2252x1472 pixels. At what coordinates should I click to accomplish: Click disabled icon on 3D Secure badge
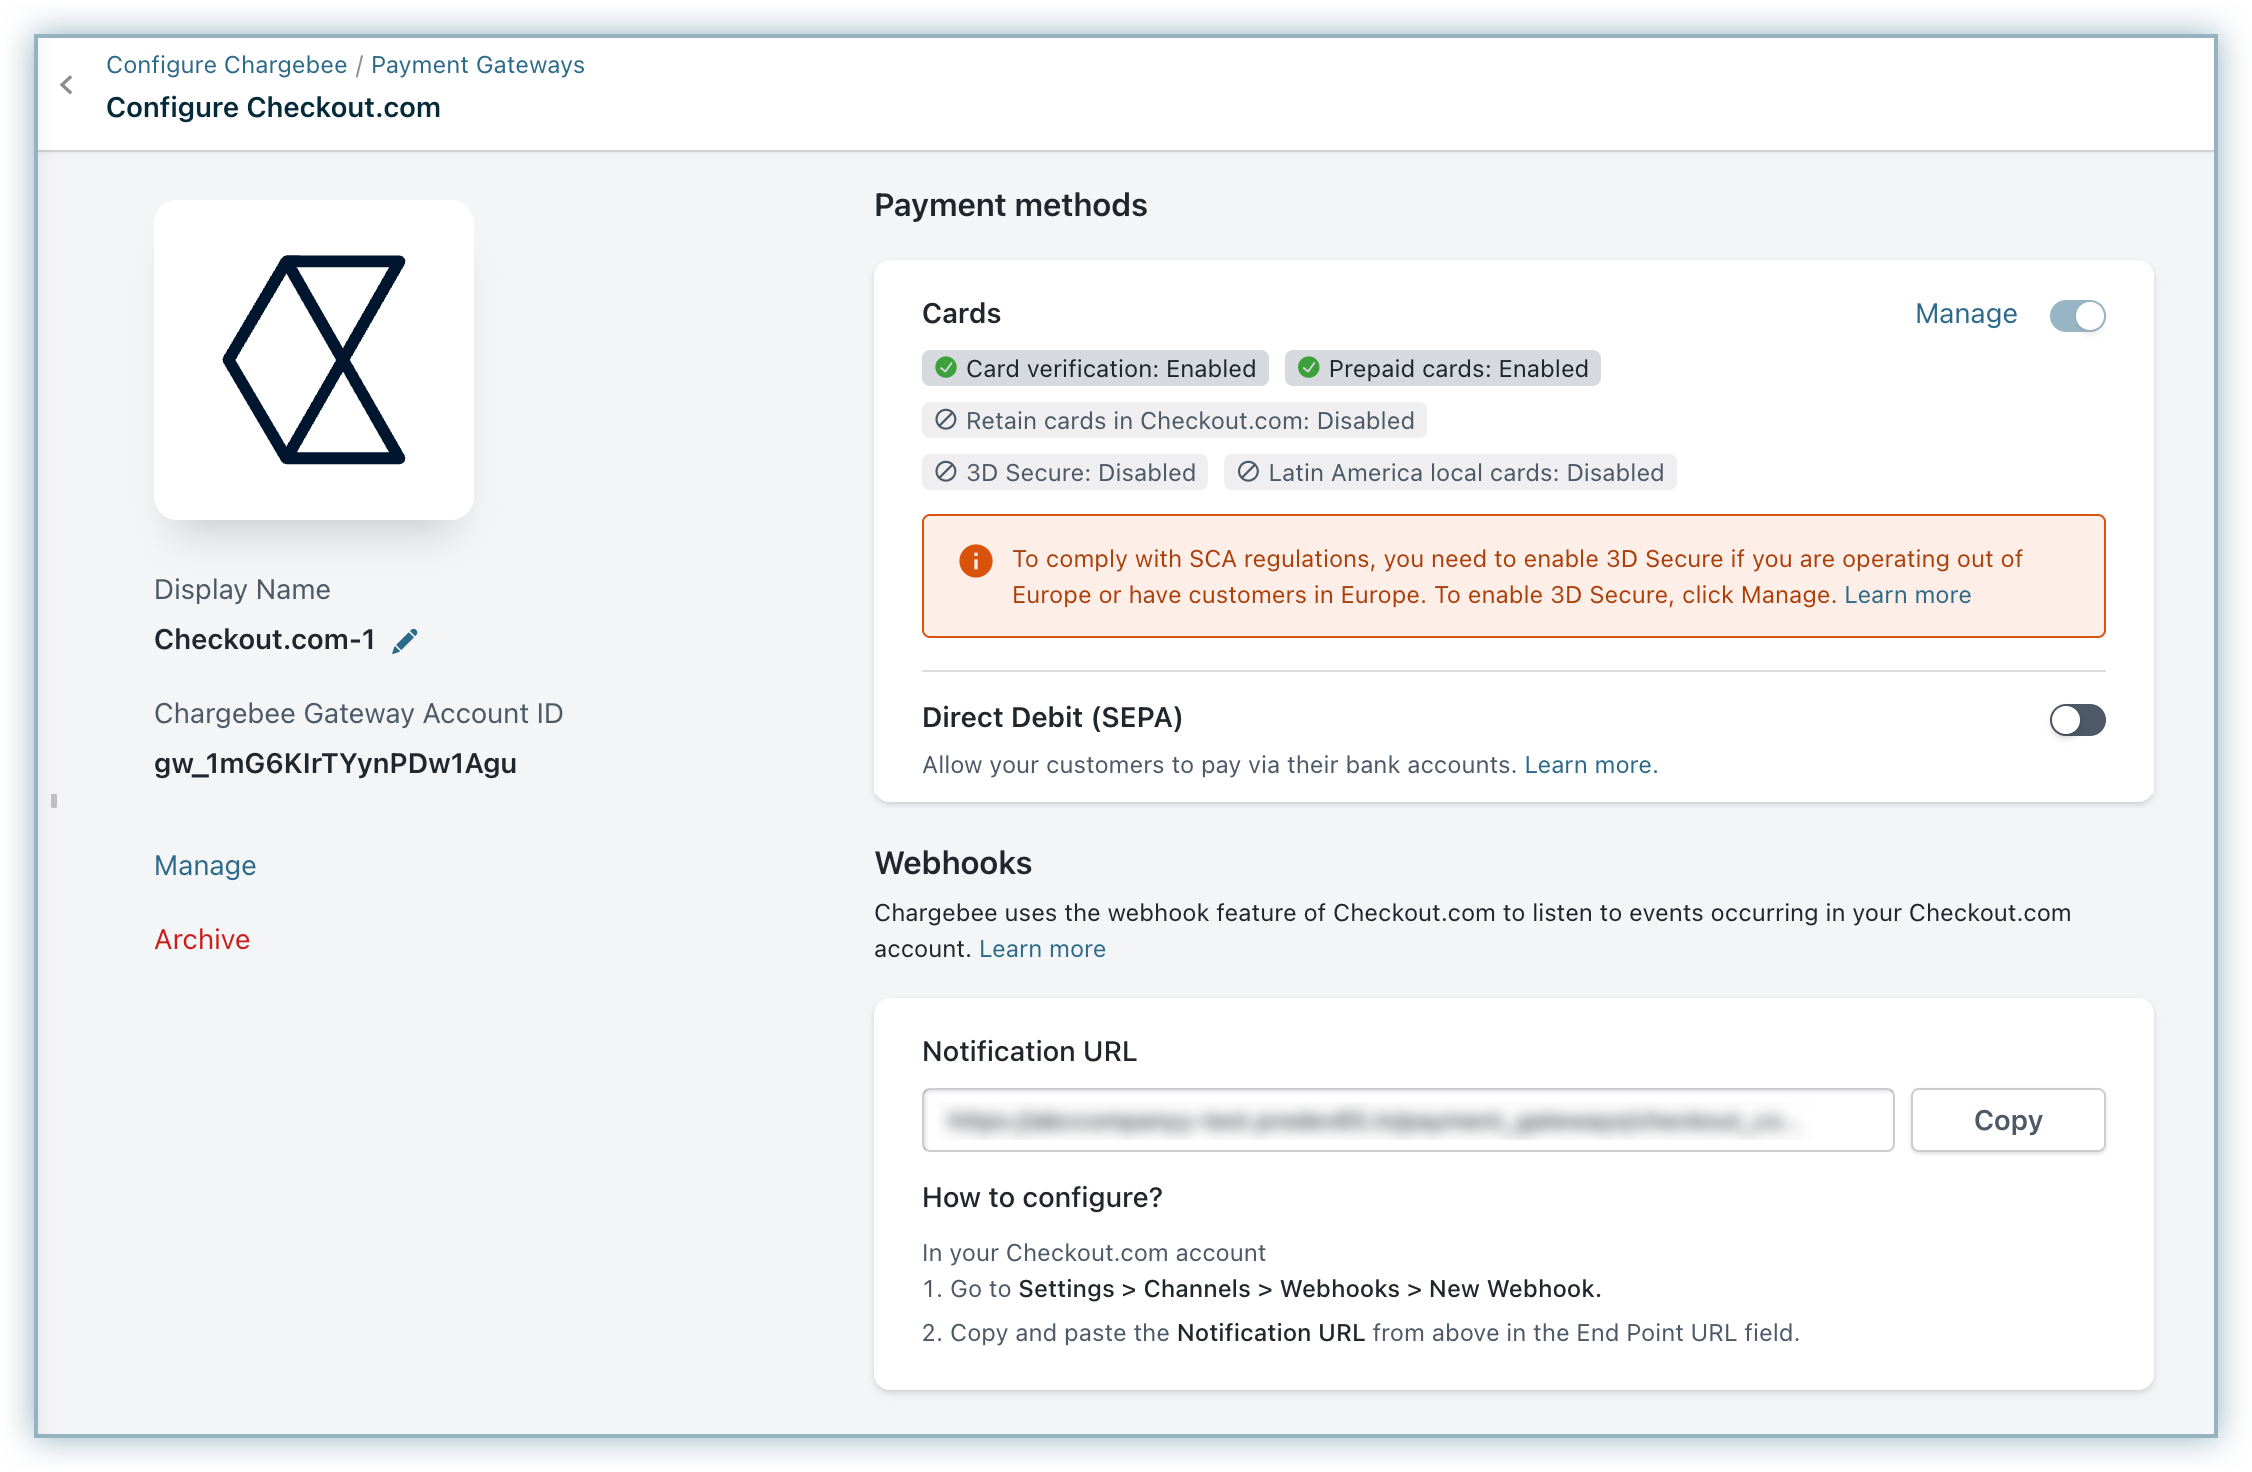(x=945, y=472)
